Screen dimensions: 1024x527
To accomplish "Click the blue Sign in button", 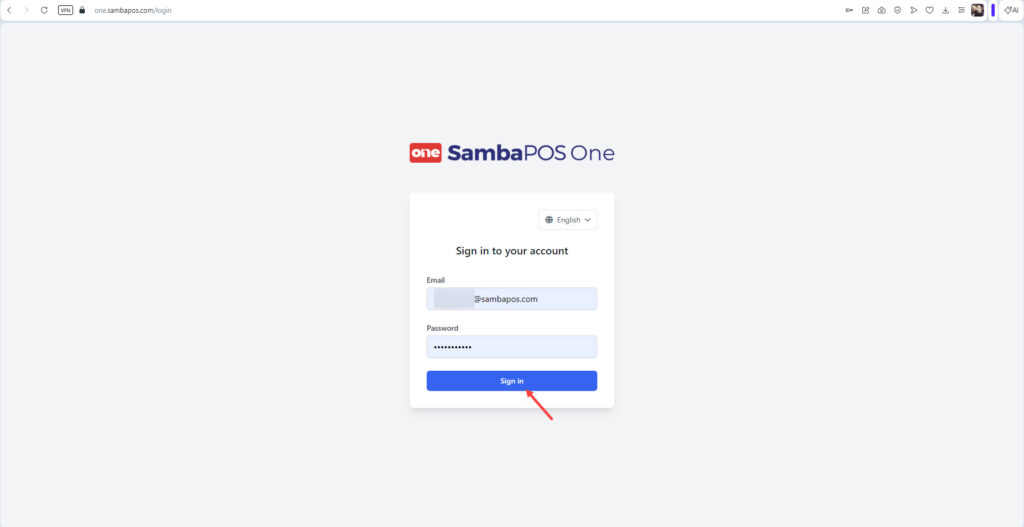I will tap(511, 381).
